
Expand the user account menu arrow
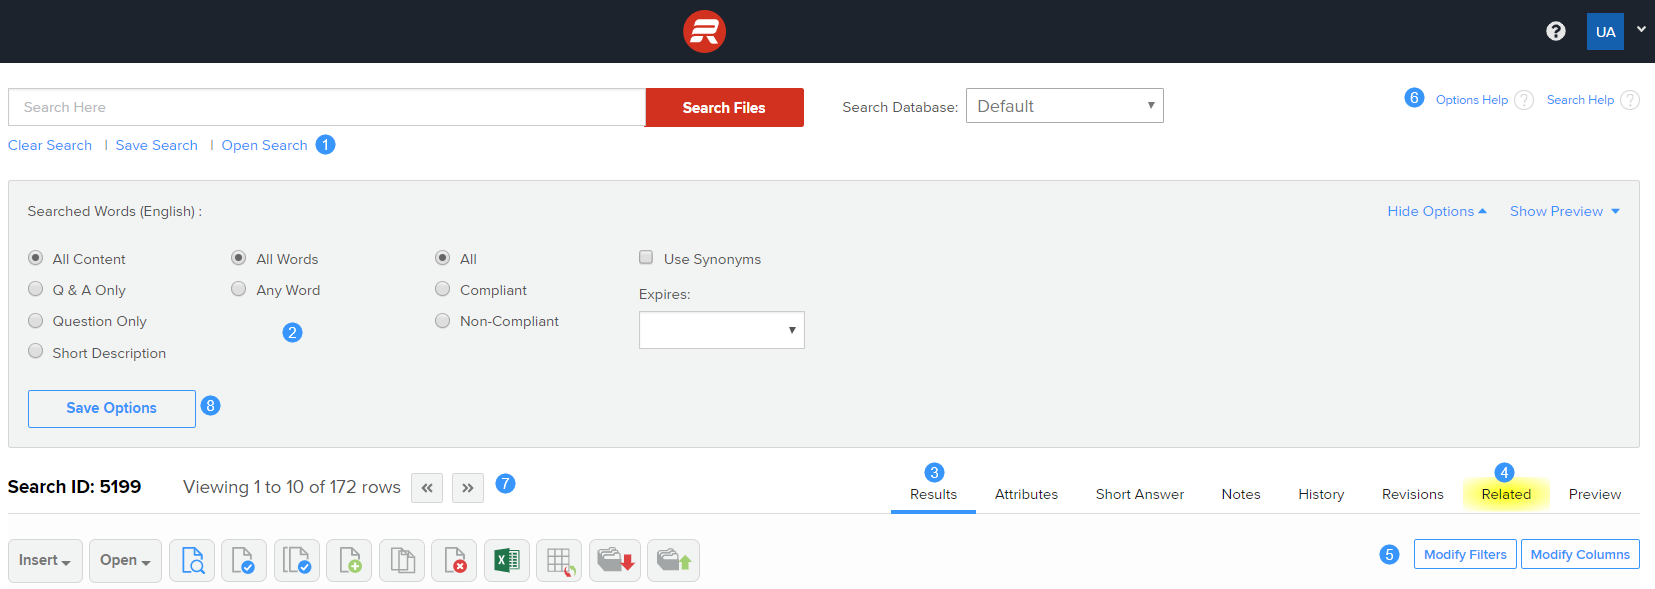click(x=1641, y=30)
